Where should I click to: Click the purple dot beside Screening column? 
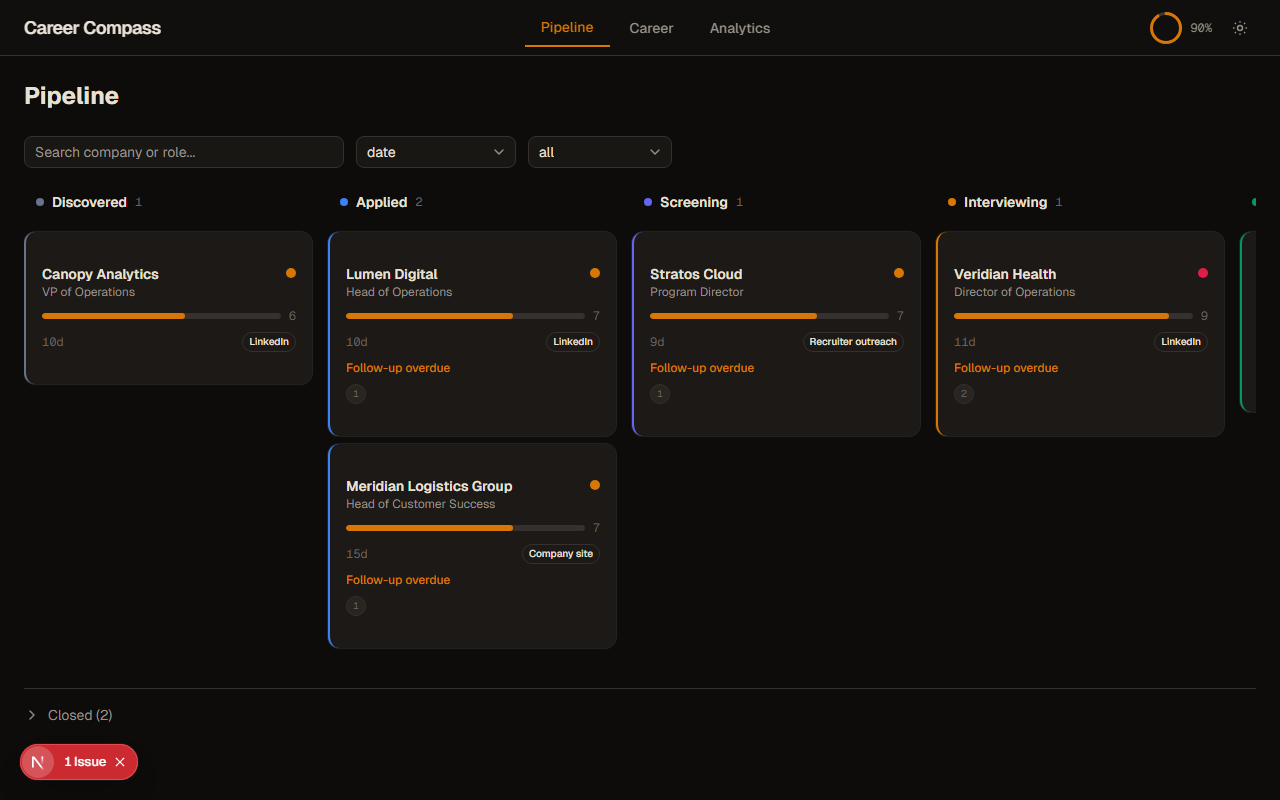pyautogui.click(x=648, y=202)
